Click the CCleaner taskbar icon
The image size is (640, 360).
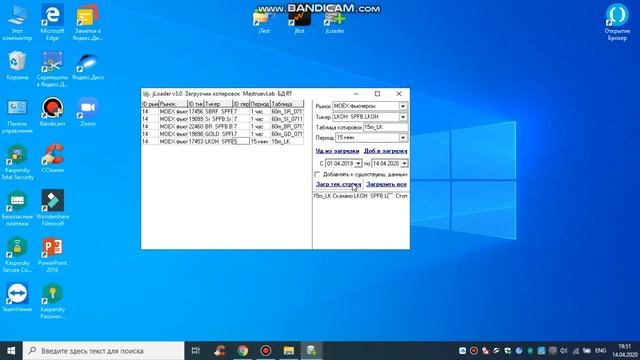point(220,351)
